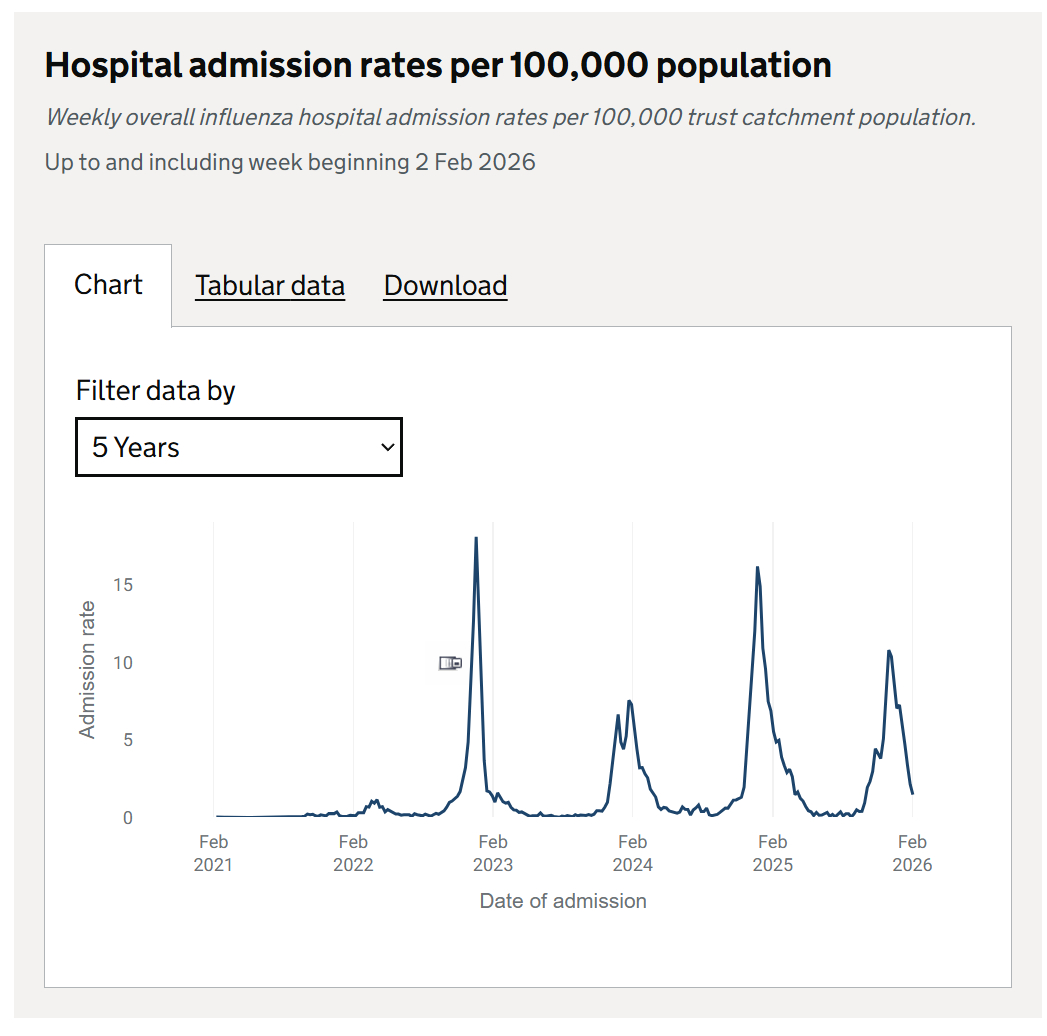Click the early 2026 peak on the line
This screenshot has width=1047, height=1036.
tap(888, 652)
